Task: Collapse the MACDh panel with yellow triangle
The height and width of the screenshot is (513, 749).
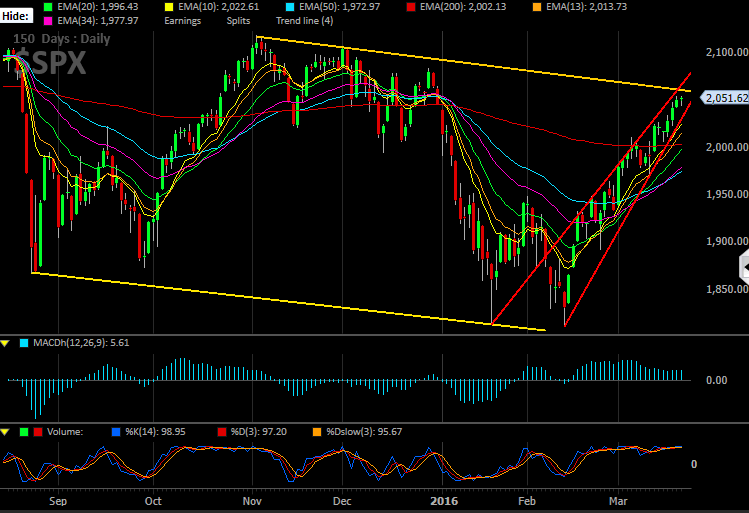Action: 5,343
